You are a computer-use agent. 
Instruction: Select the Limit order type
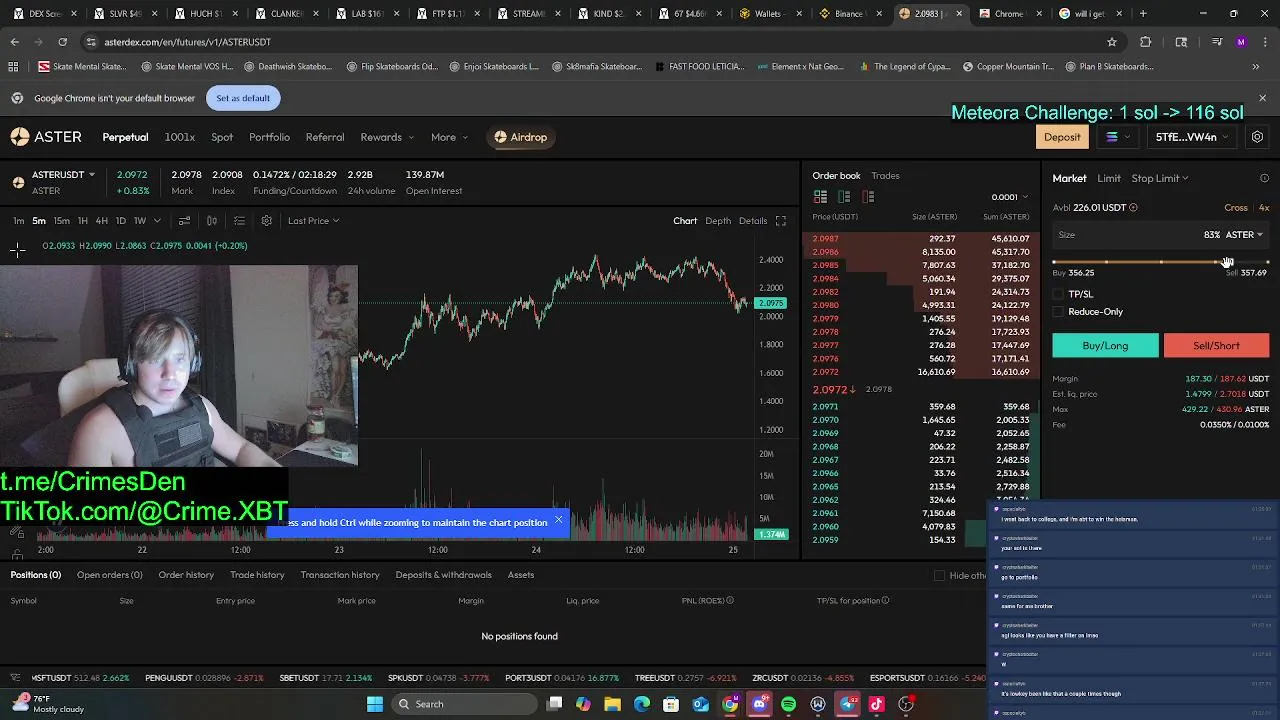[1109, 178]
